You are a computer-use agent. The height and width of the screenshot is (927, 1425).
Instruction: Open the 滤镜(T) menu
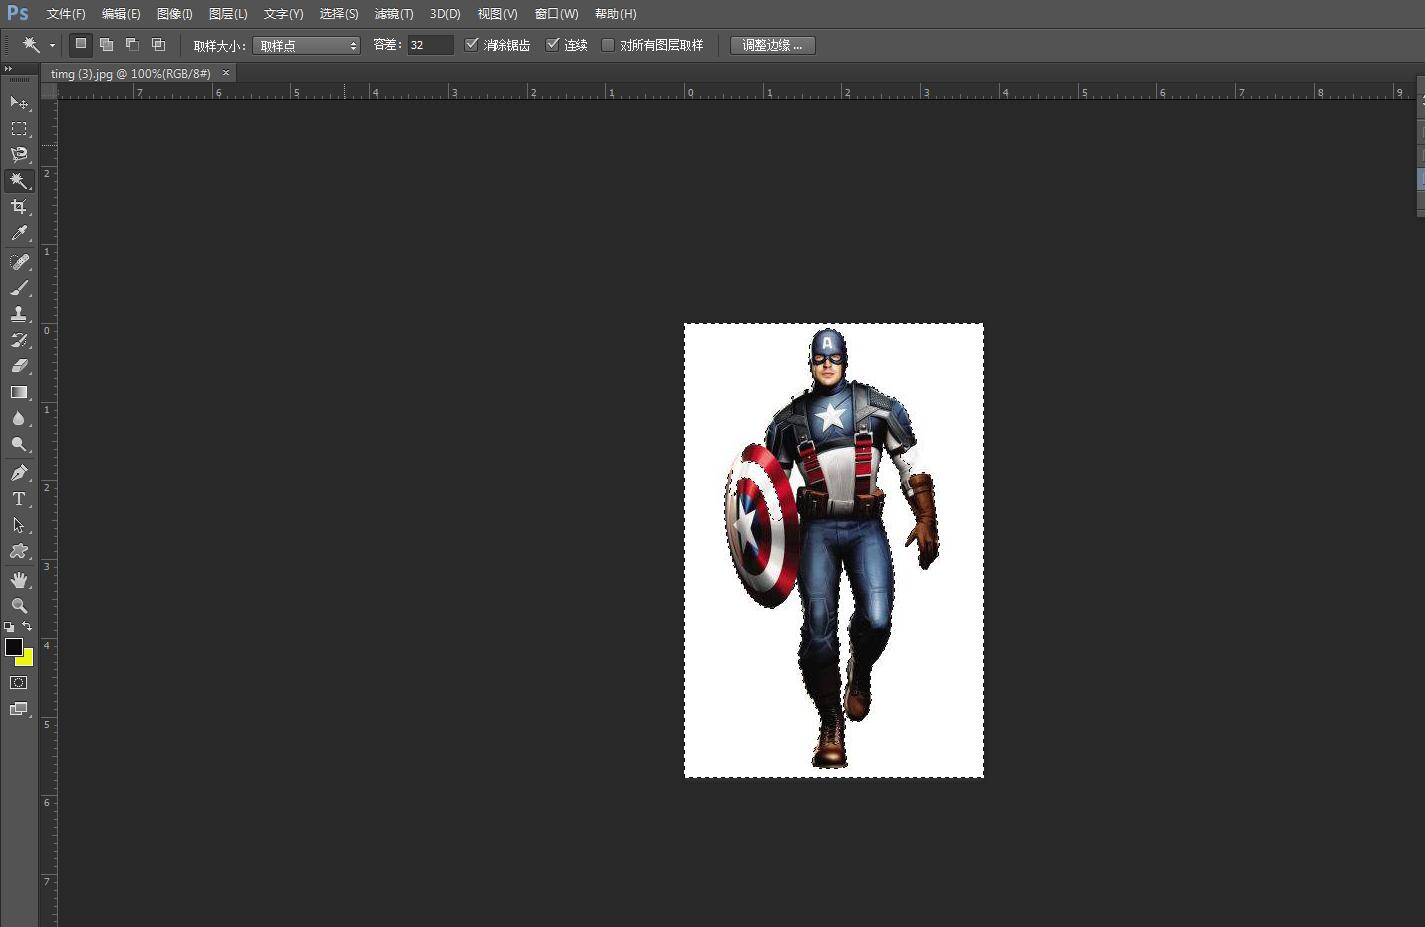393,14
